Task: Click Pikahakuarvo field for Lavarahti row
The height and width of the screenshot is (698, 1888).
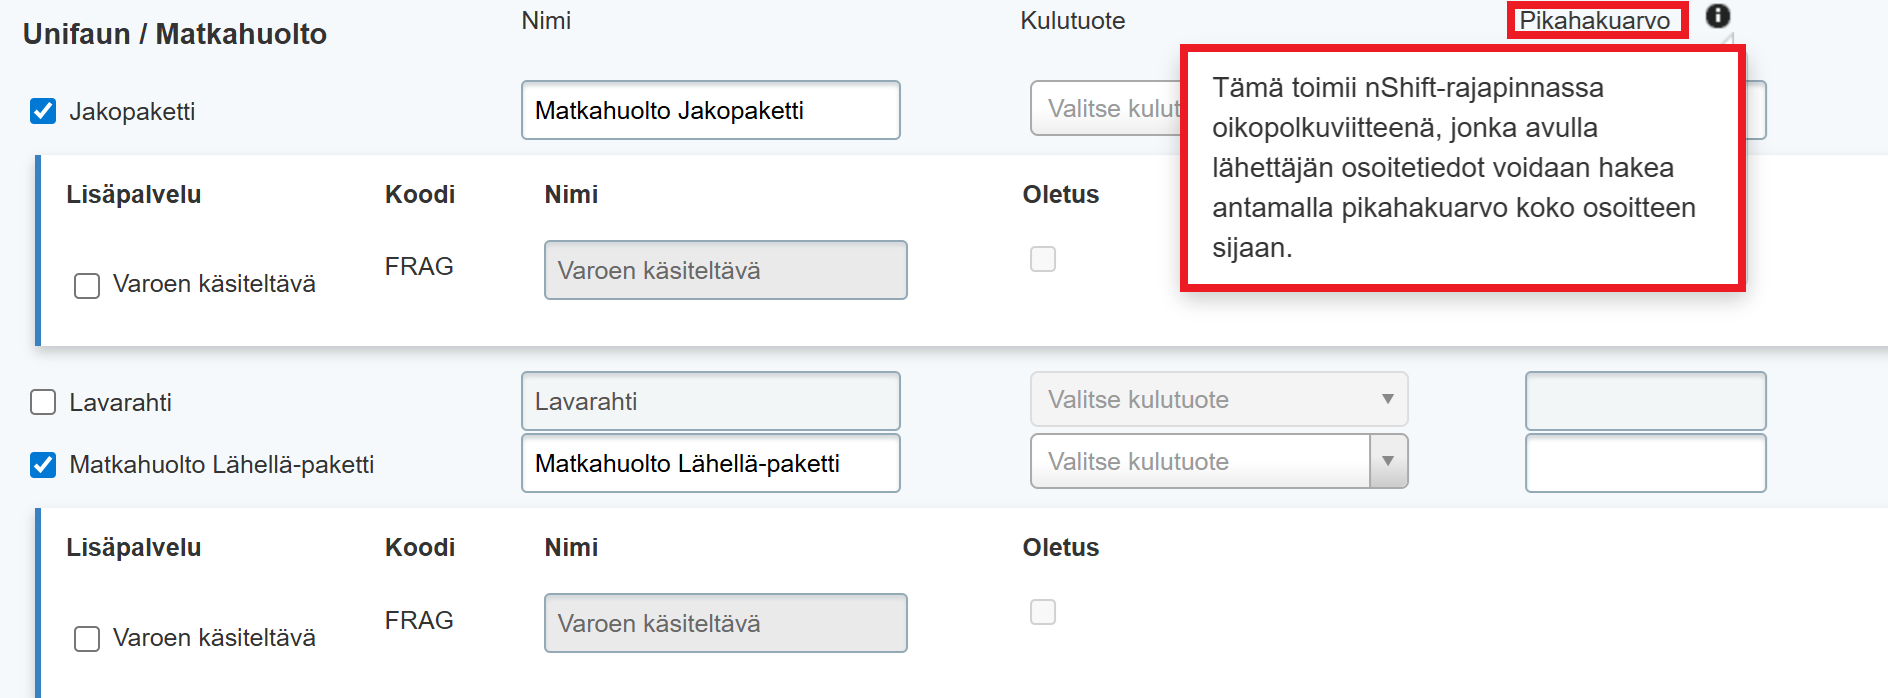Action: click(1645, 401)
